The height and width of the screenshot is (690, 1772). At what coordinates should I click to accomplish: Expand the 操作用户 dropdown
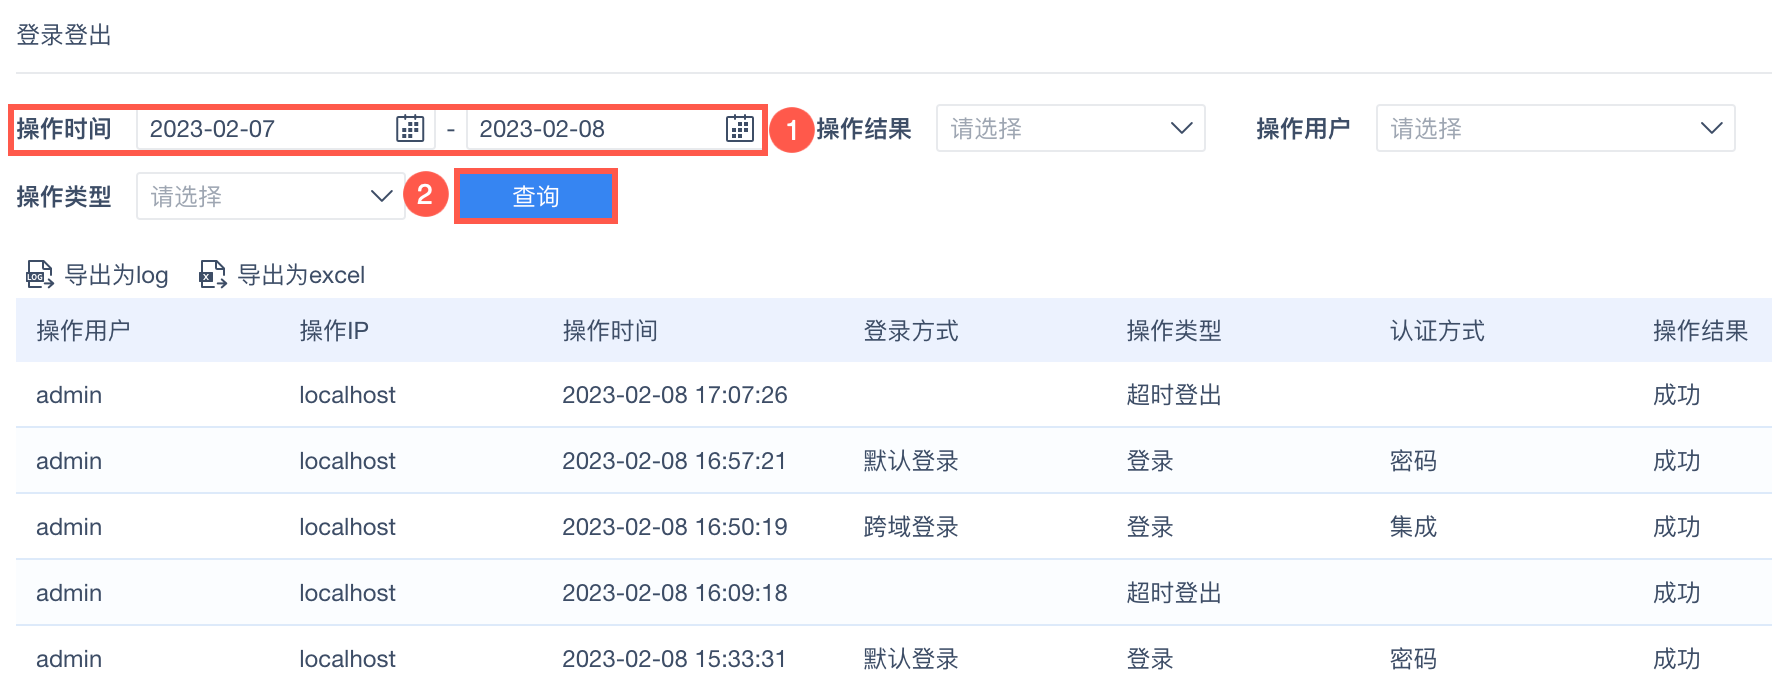1555,129
